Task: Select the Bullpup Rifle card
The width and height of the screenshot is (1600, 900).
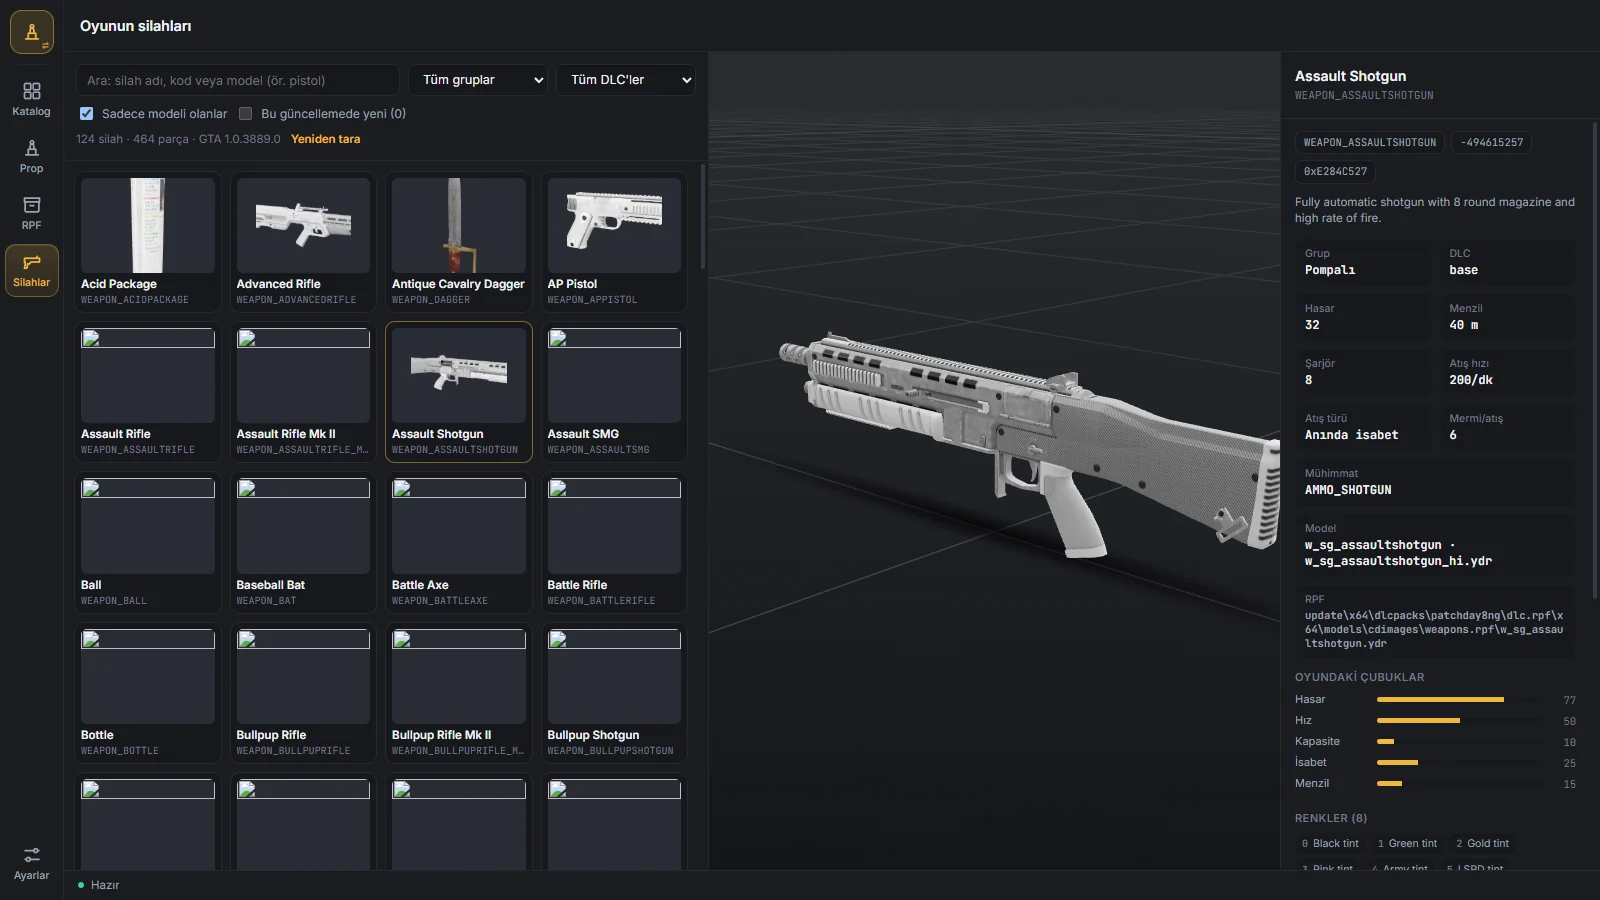Action: pos(303,693)
